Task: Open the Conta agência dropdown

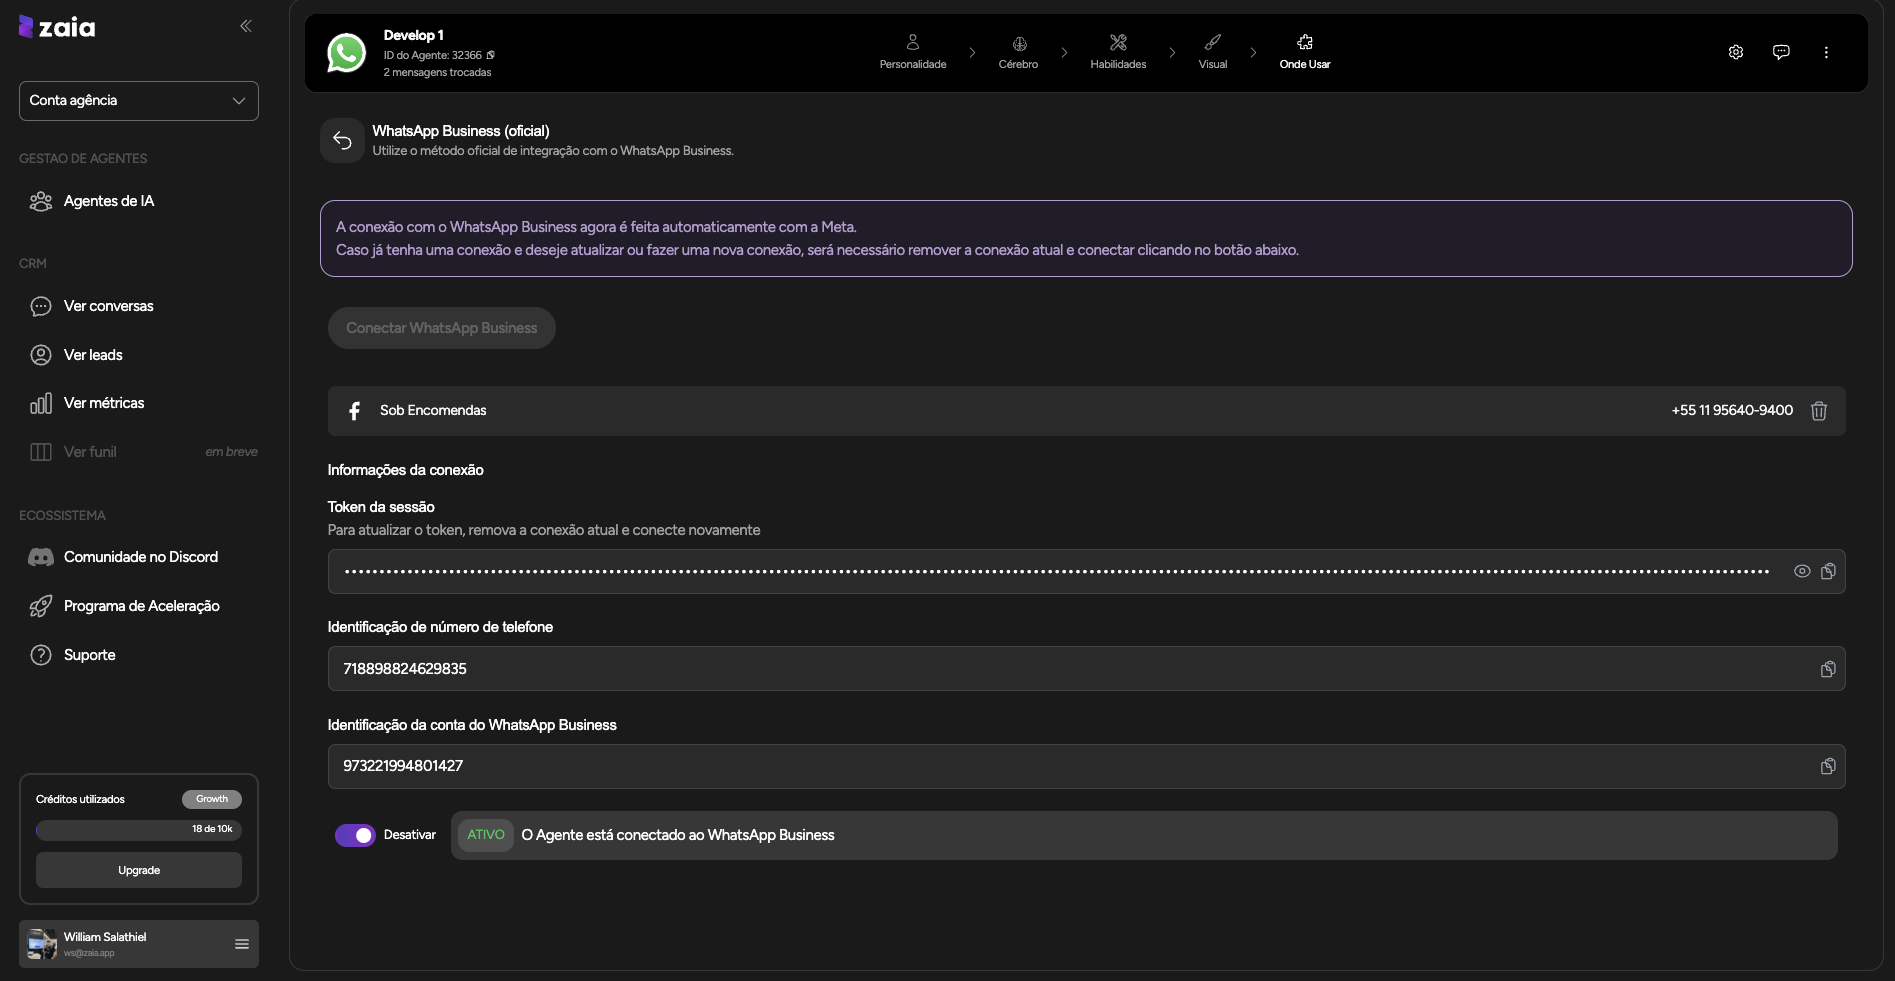Action: click(x=139, y=101)
